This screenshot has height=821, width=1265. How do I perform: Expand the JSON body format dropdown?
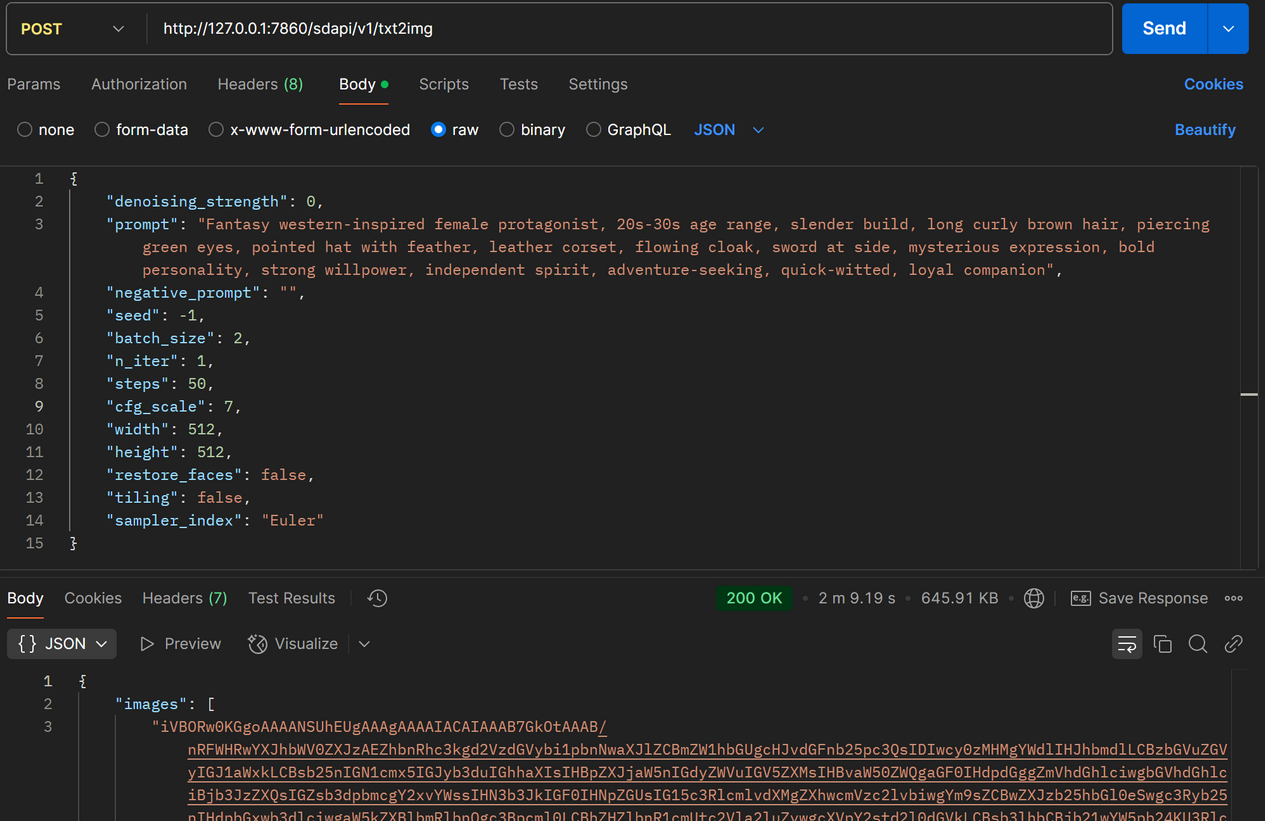[x=729, y=130]
